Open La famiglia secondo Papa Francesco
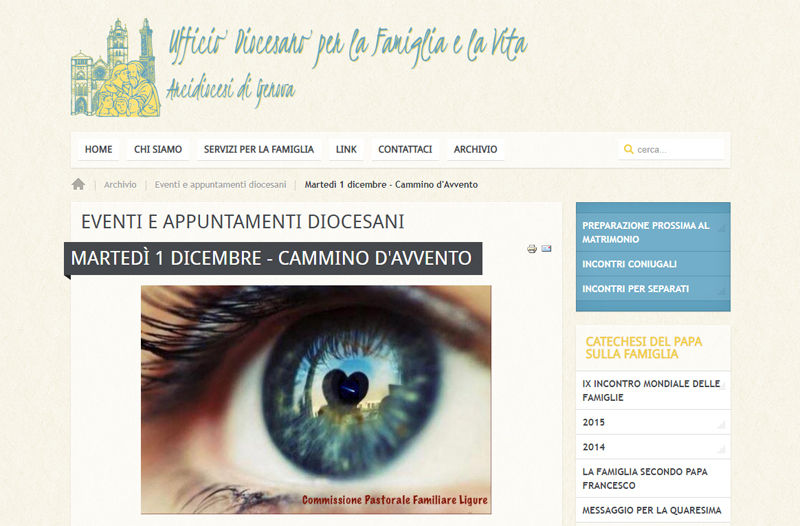800x526 pixels. click(x=653, y=479)
